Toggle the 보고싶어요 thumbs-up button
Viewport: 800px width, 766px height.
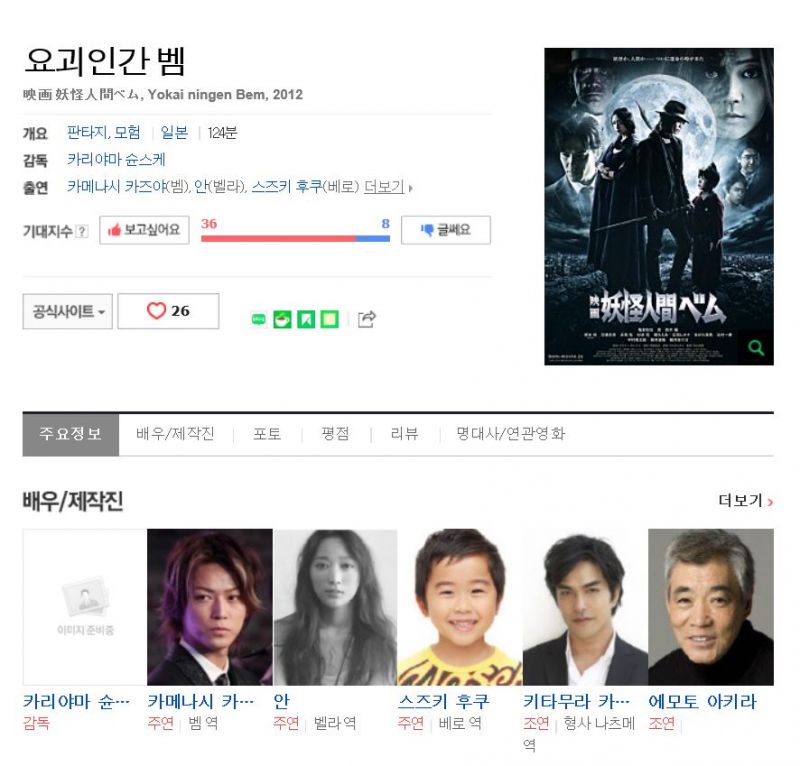(x=144, y=230)
